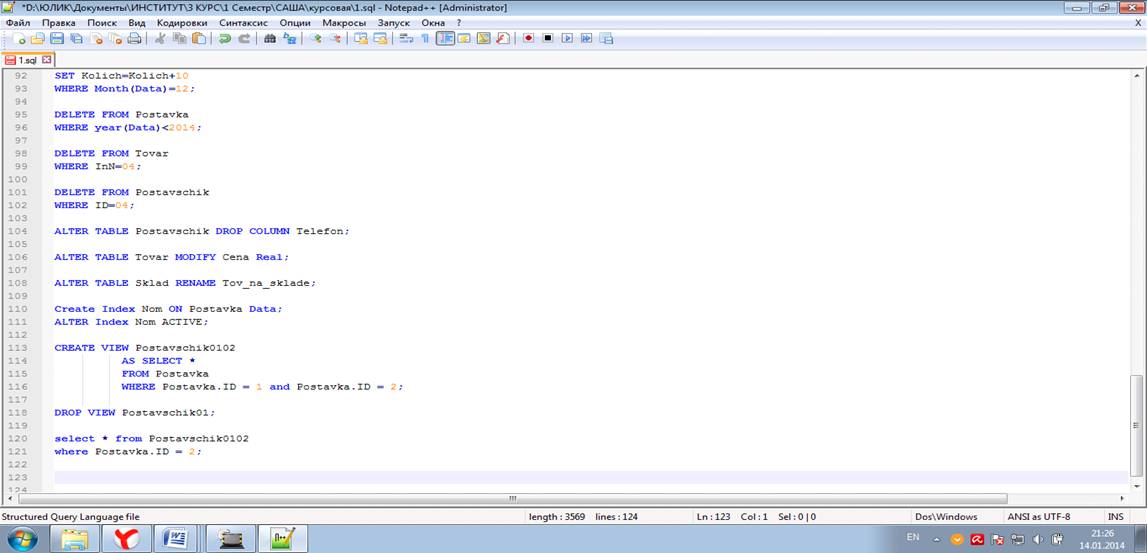Toggle INS mode in the status bar
The height and width of the screenshot is (553, 1147).
click(x=1115, y=517)
